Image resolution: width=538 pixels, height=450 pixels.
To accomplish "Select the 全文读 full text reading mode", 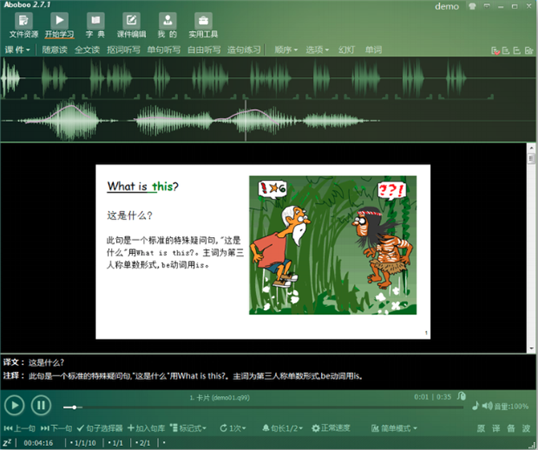I will pos(87,50).
